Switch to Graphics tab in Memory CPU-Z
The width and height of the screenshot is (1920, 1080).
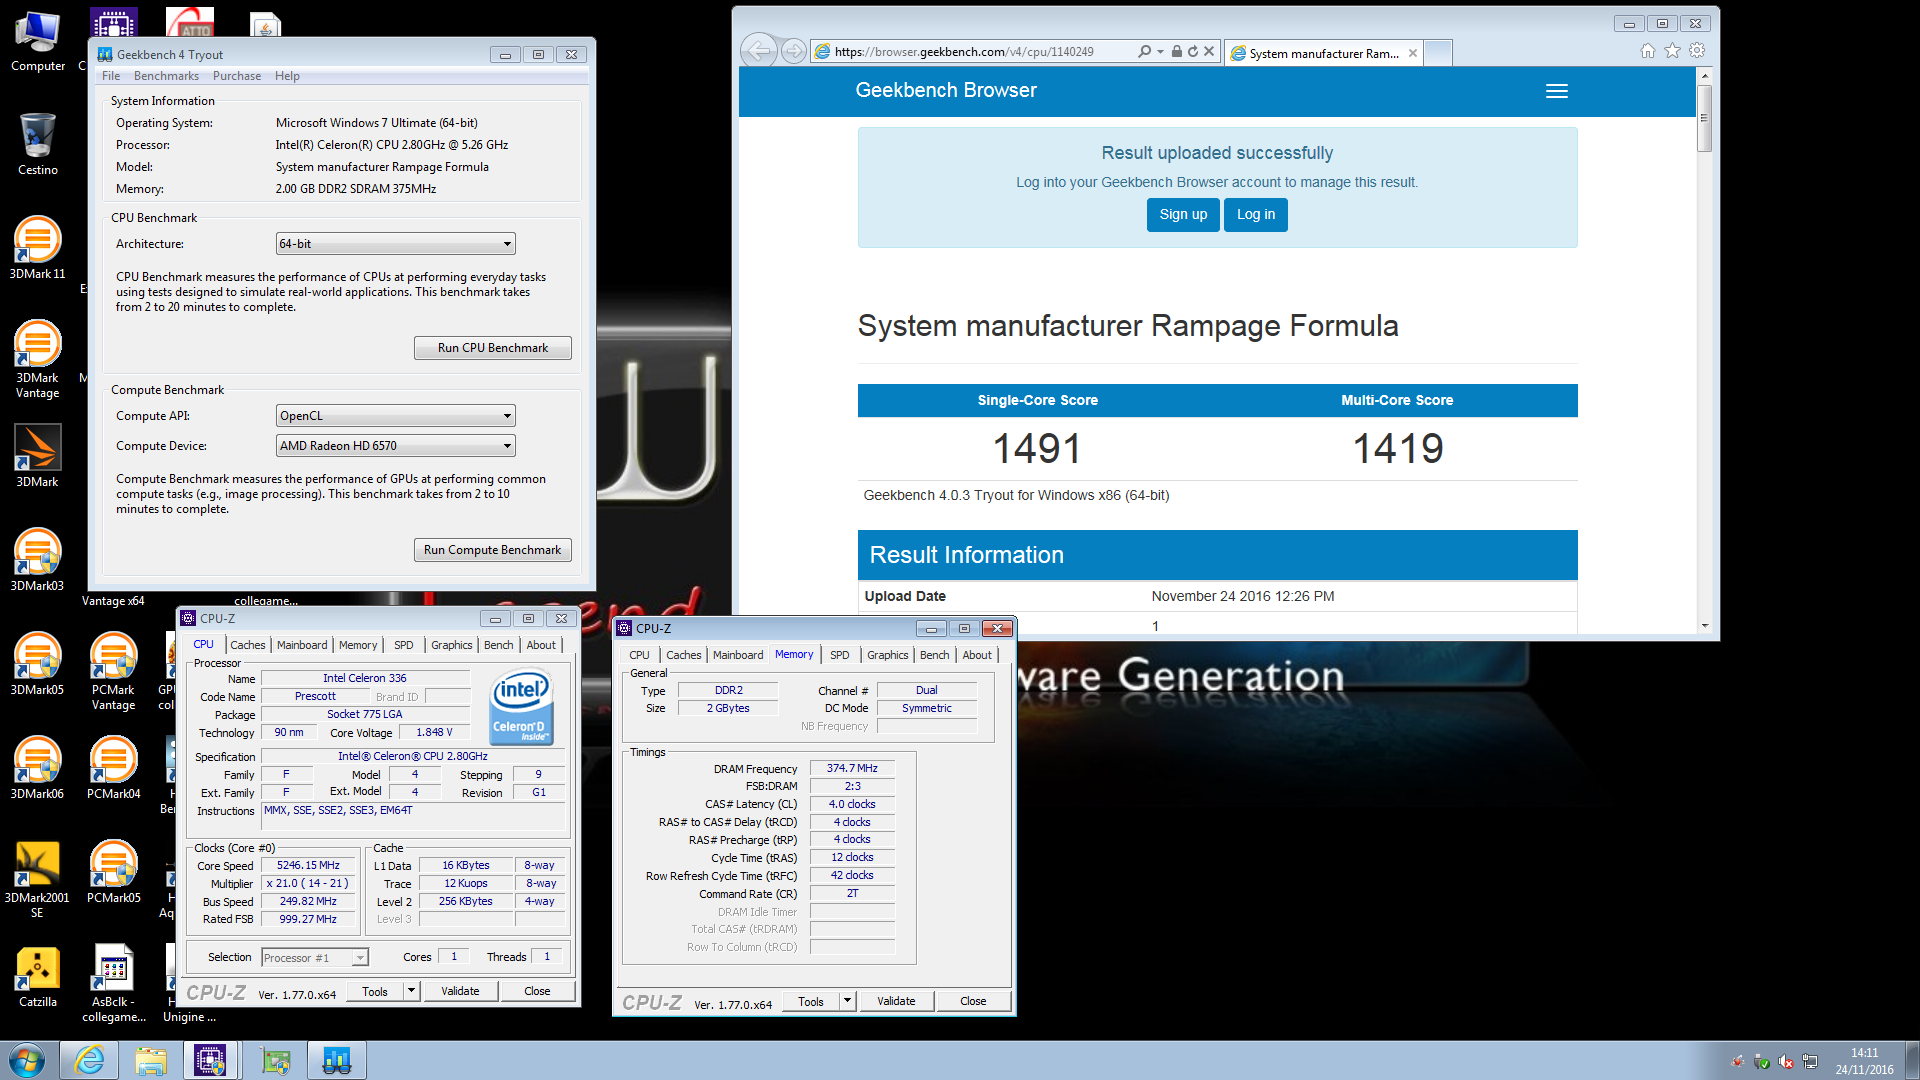point(887,655)
